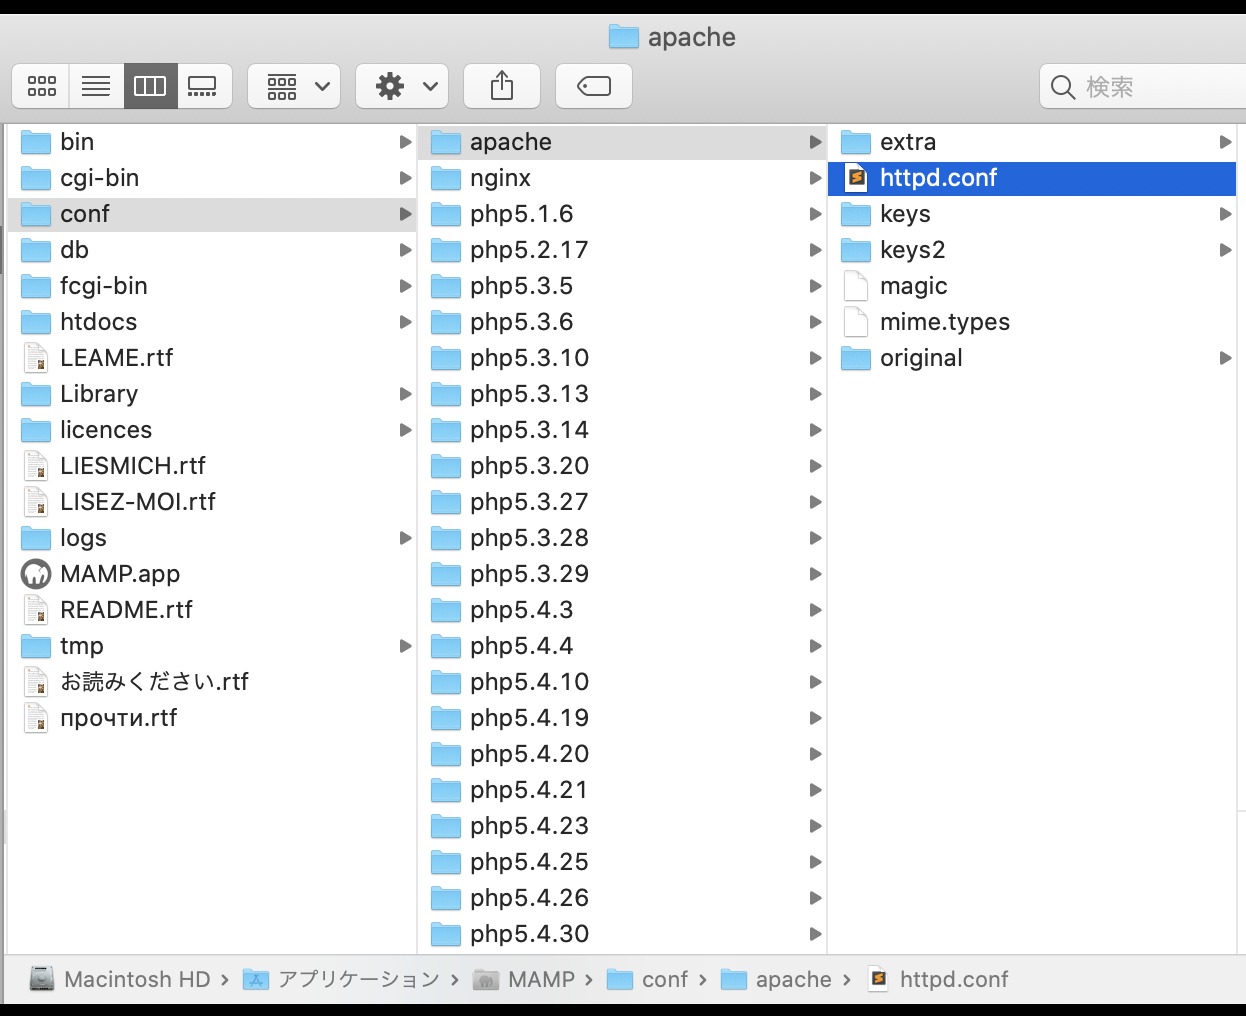This screenshot has width=1246, height=1016.
Task: Expand the conf folder arrow
Action: click(x=405, y=214)
